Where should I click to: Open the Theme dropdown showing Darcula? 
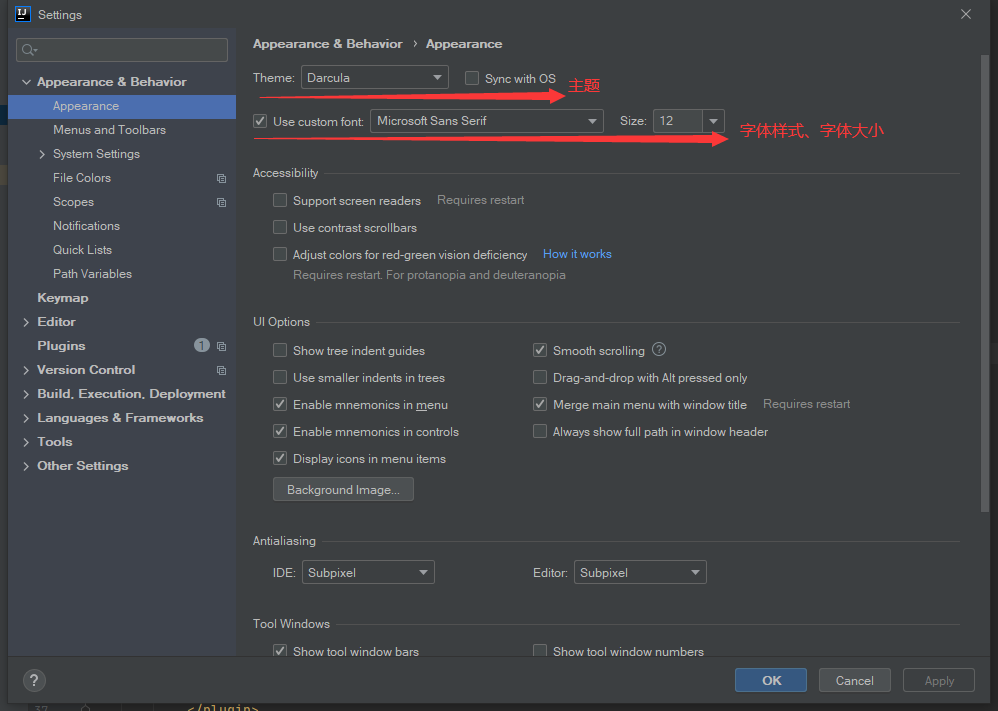[x=374, y=78]
